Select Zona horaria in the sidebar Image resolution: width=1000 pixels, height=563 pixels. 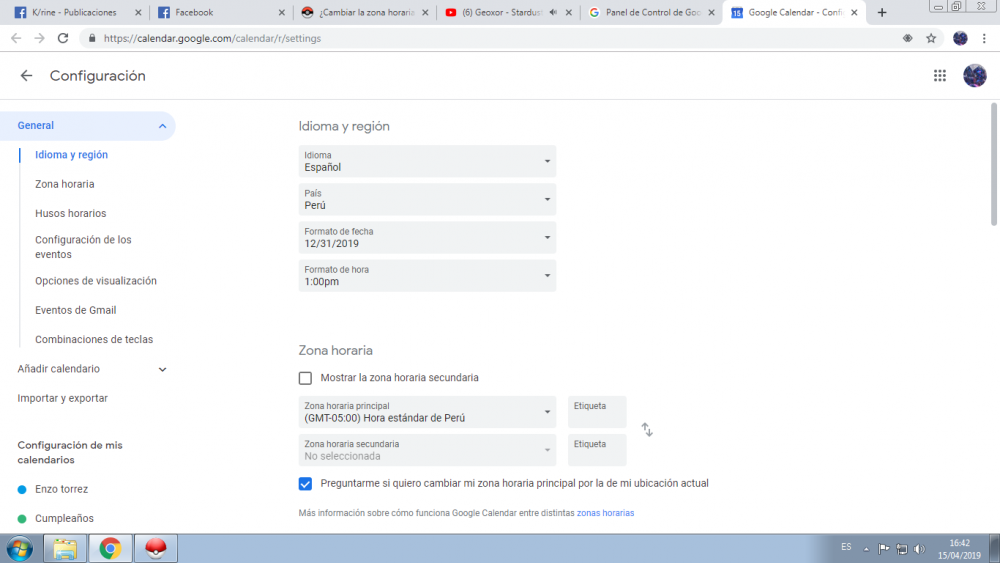pos(65,184)
